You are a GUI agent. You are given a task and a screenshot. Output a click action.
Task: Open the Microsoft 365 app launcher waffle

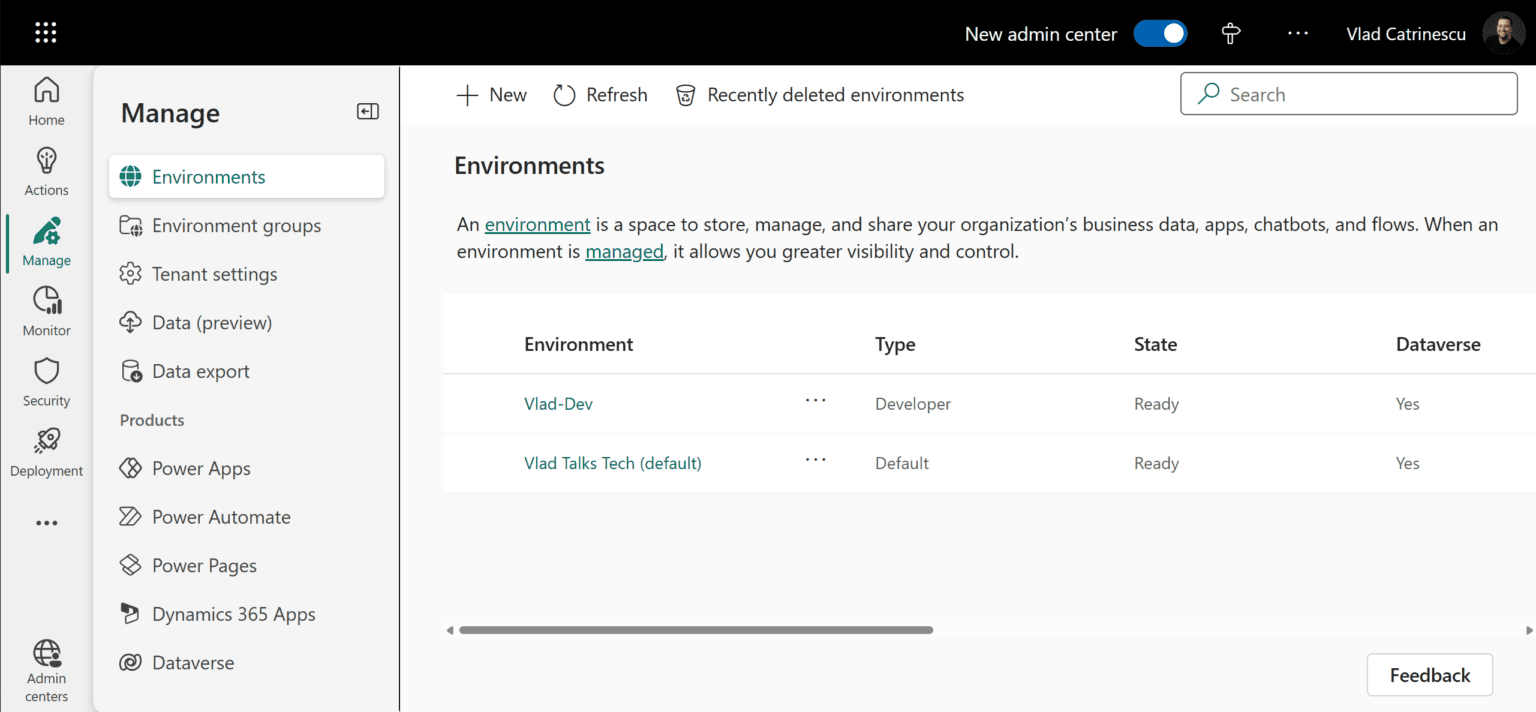45,31
